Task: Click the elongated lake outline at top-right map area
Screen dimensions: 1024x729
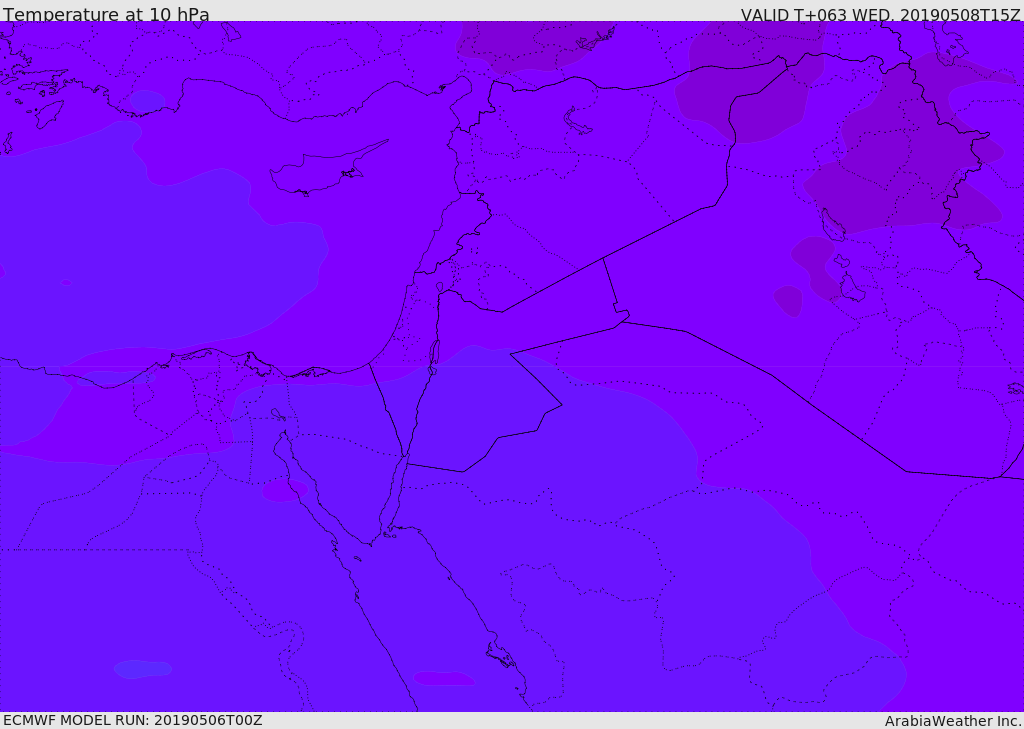Action: (x=832, y=224)
